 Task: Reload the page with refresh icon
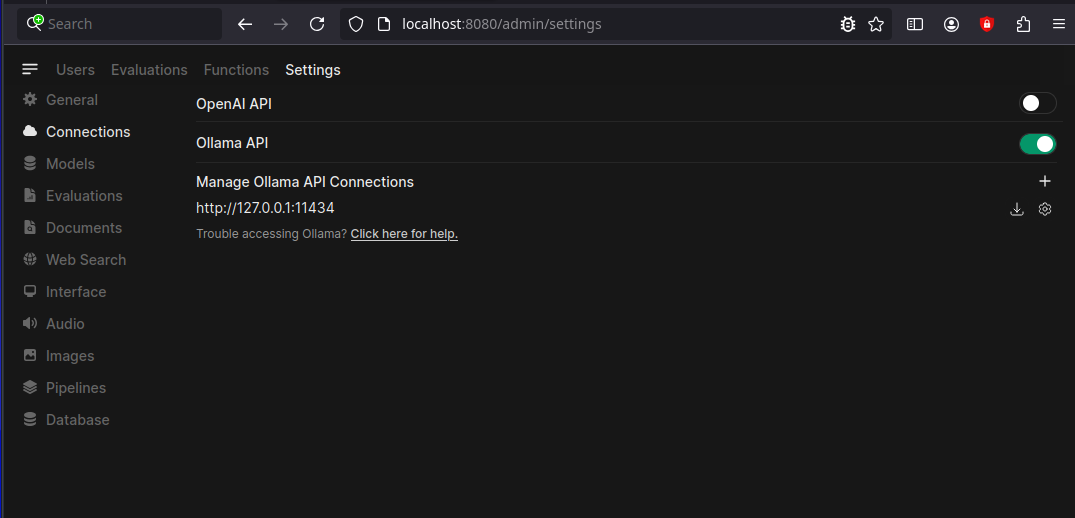[x=317, y=24]
